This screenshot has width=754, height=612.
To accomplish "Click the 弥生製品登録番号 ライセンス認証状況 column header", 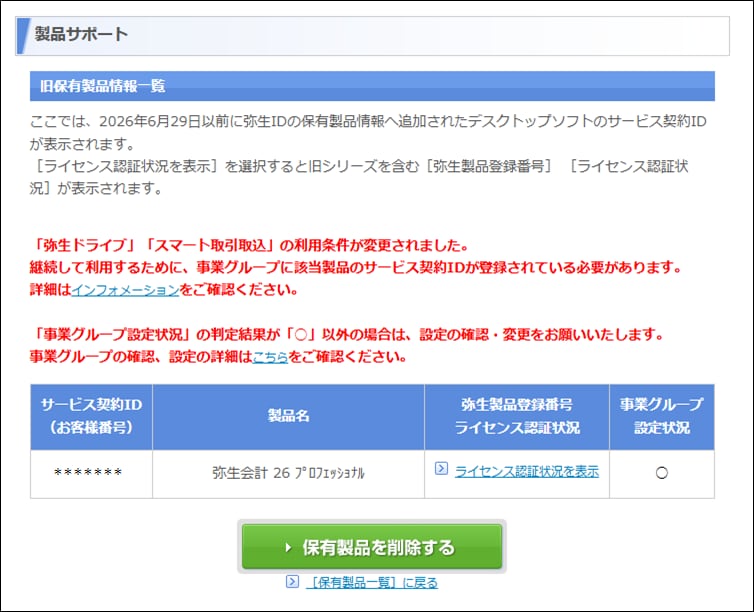I will (x=517, y=416).
